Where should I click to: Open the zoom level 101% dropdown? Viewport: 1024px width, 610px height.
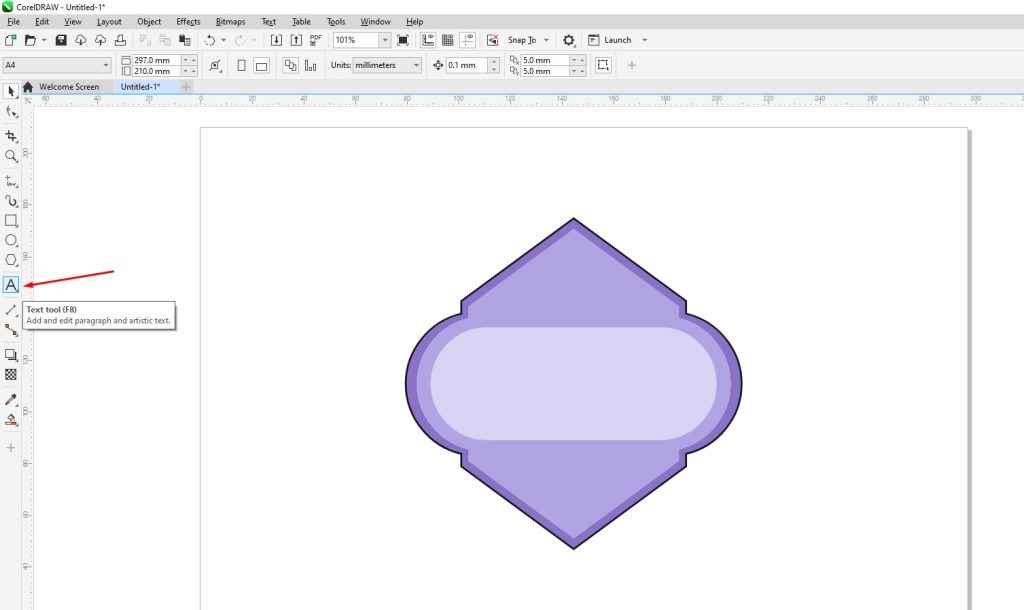click(x=385, y=40)
